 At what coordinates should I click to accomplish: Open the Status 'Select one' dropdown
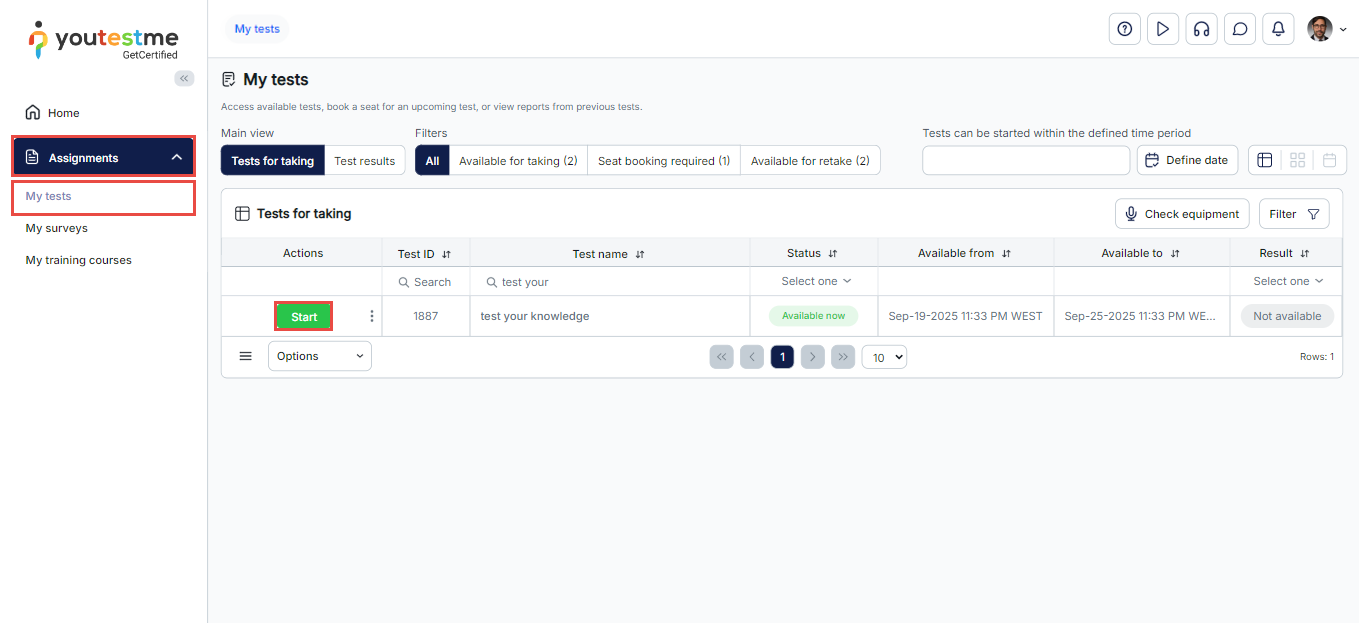coord(815,281)
